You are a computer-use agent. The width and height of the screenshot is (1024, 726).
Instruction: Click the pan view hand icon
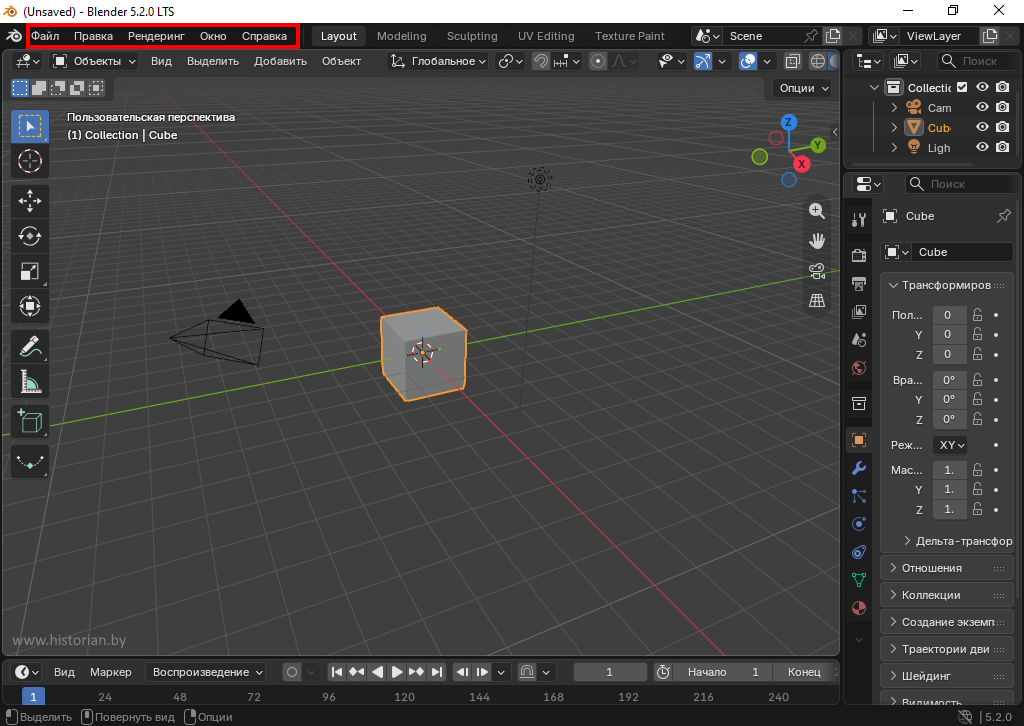pyautogui.click(x=817, y=241)
